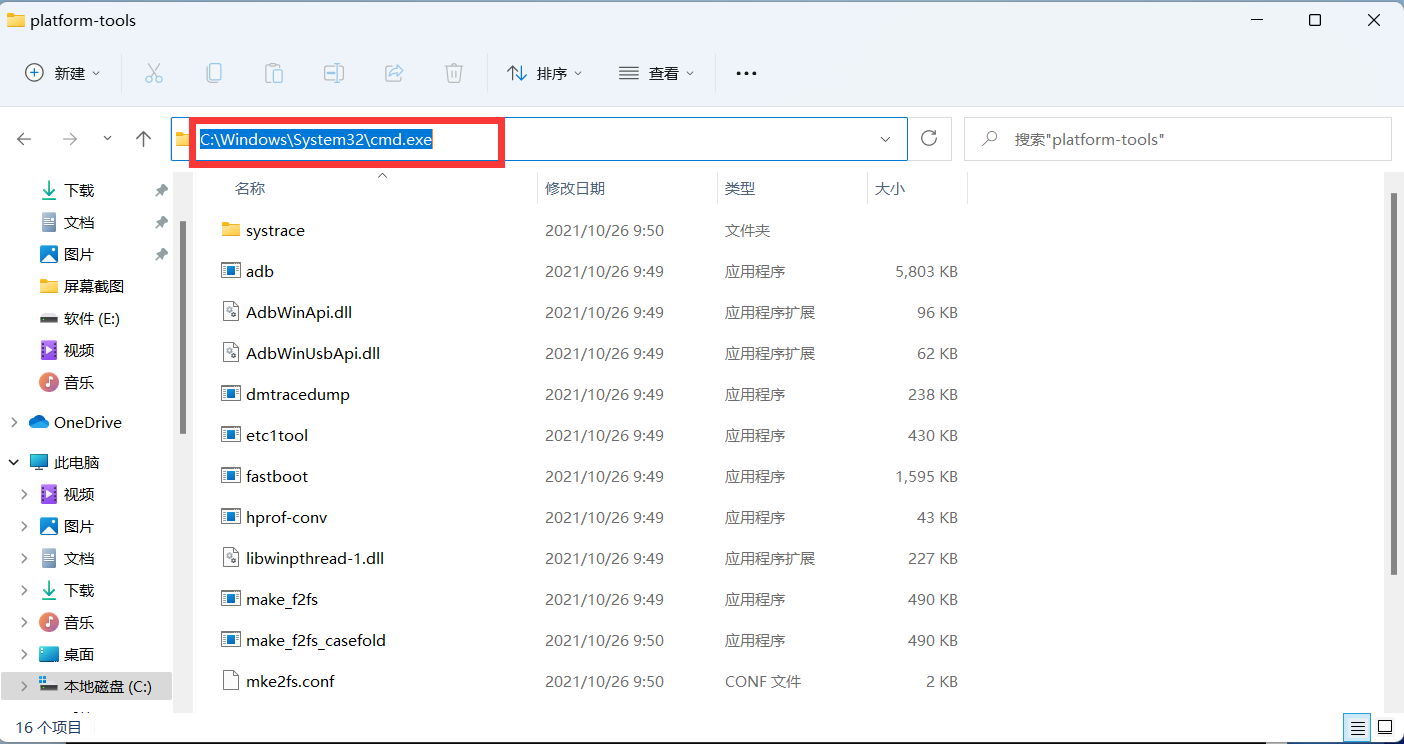Image resolution: width=1404 pixels, height=744 pixels.
Task: Expand the OneDrive tree node
Action: pos(14,422)
